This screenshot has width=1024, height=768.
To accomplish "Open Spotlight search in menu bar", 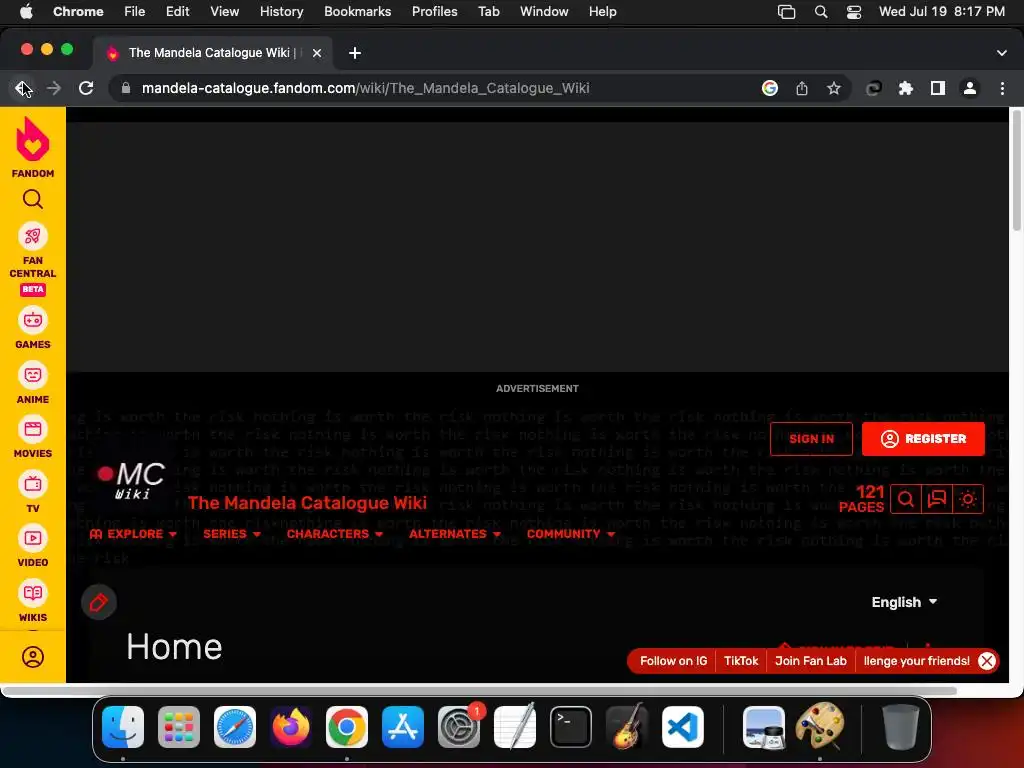I will pos(821,12).
